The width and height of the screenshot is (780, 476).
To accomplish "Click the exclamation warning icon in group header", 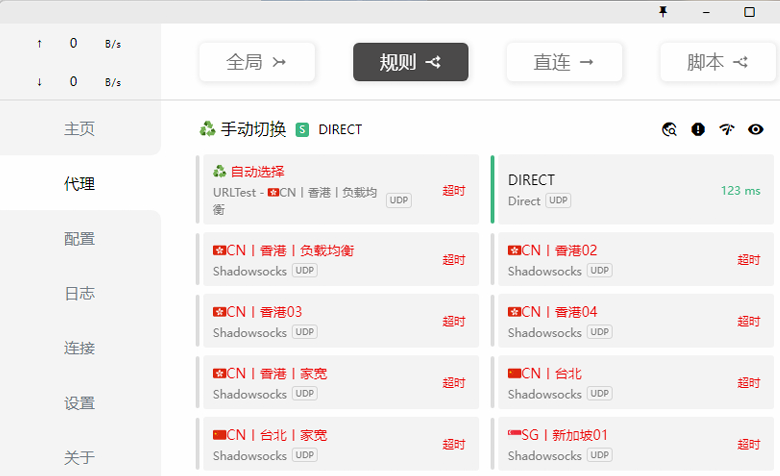I will (698, 129).
